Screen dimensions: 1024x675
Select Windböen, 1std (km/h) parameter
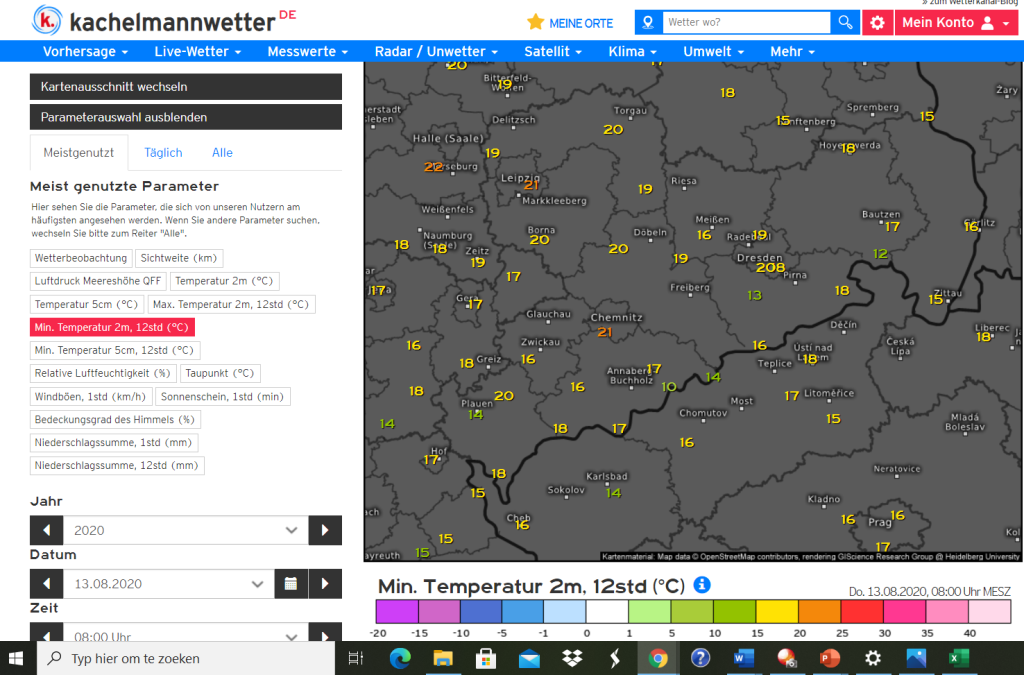pyautogui.click(x=91, y=396)
